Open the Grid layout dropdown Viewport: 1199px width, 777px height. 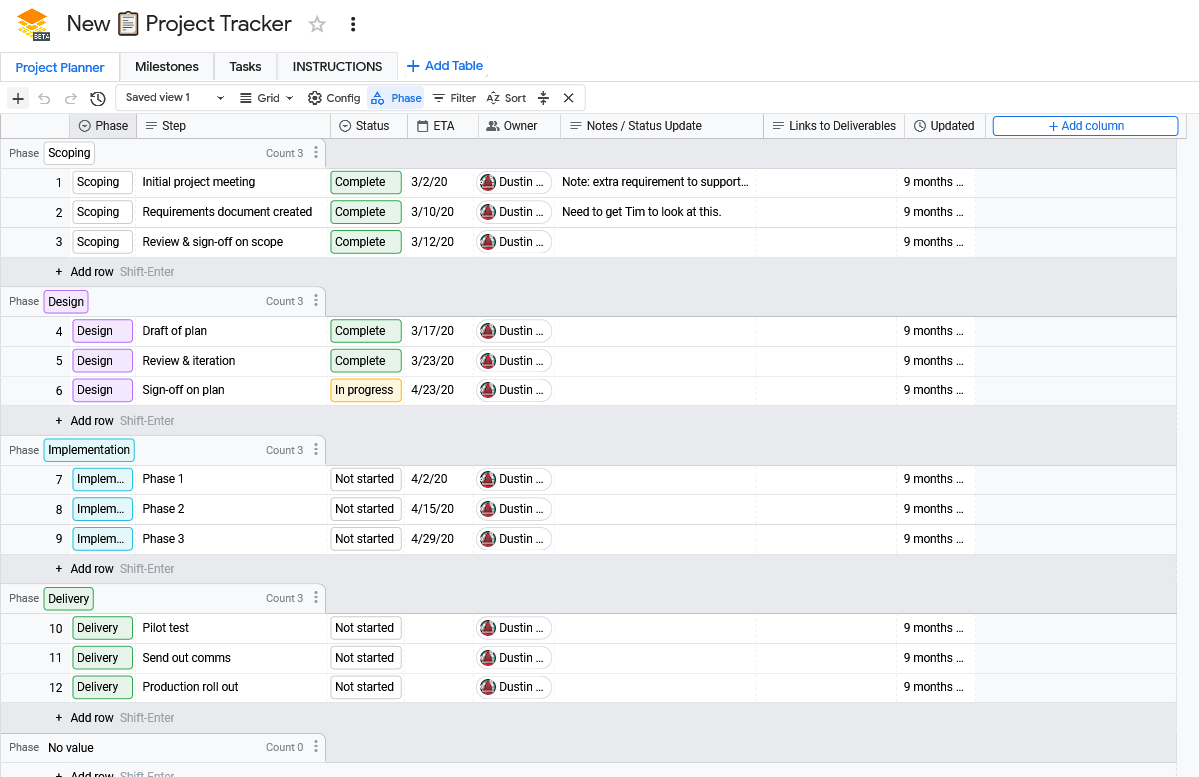(x=267, y=98)
